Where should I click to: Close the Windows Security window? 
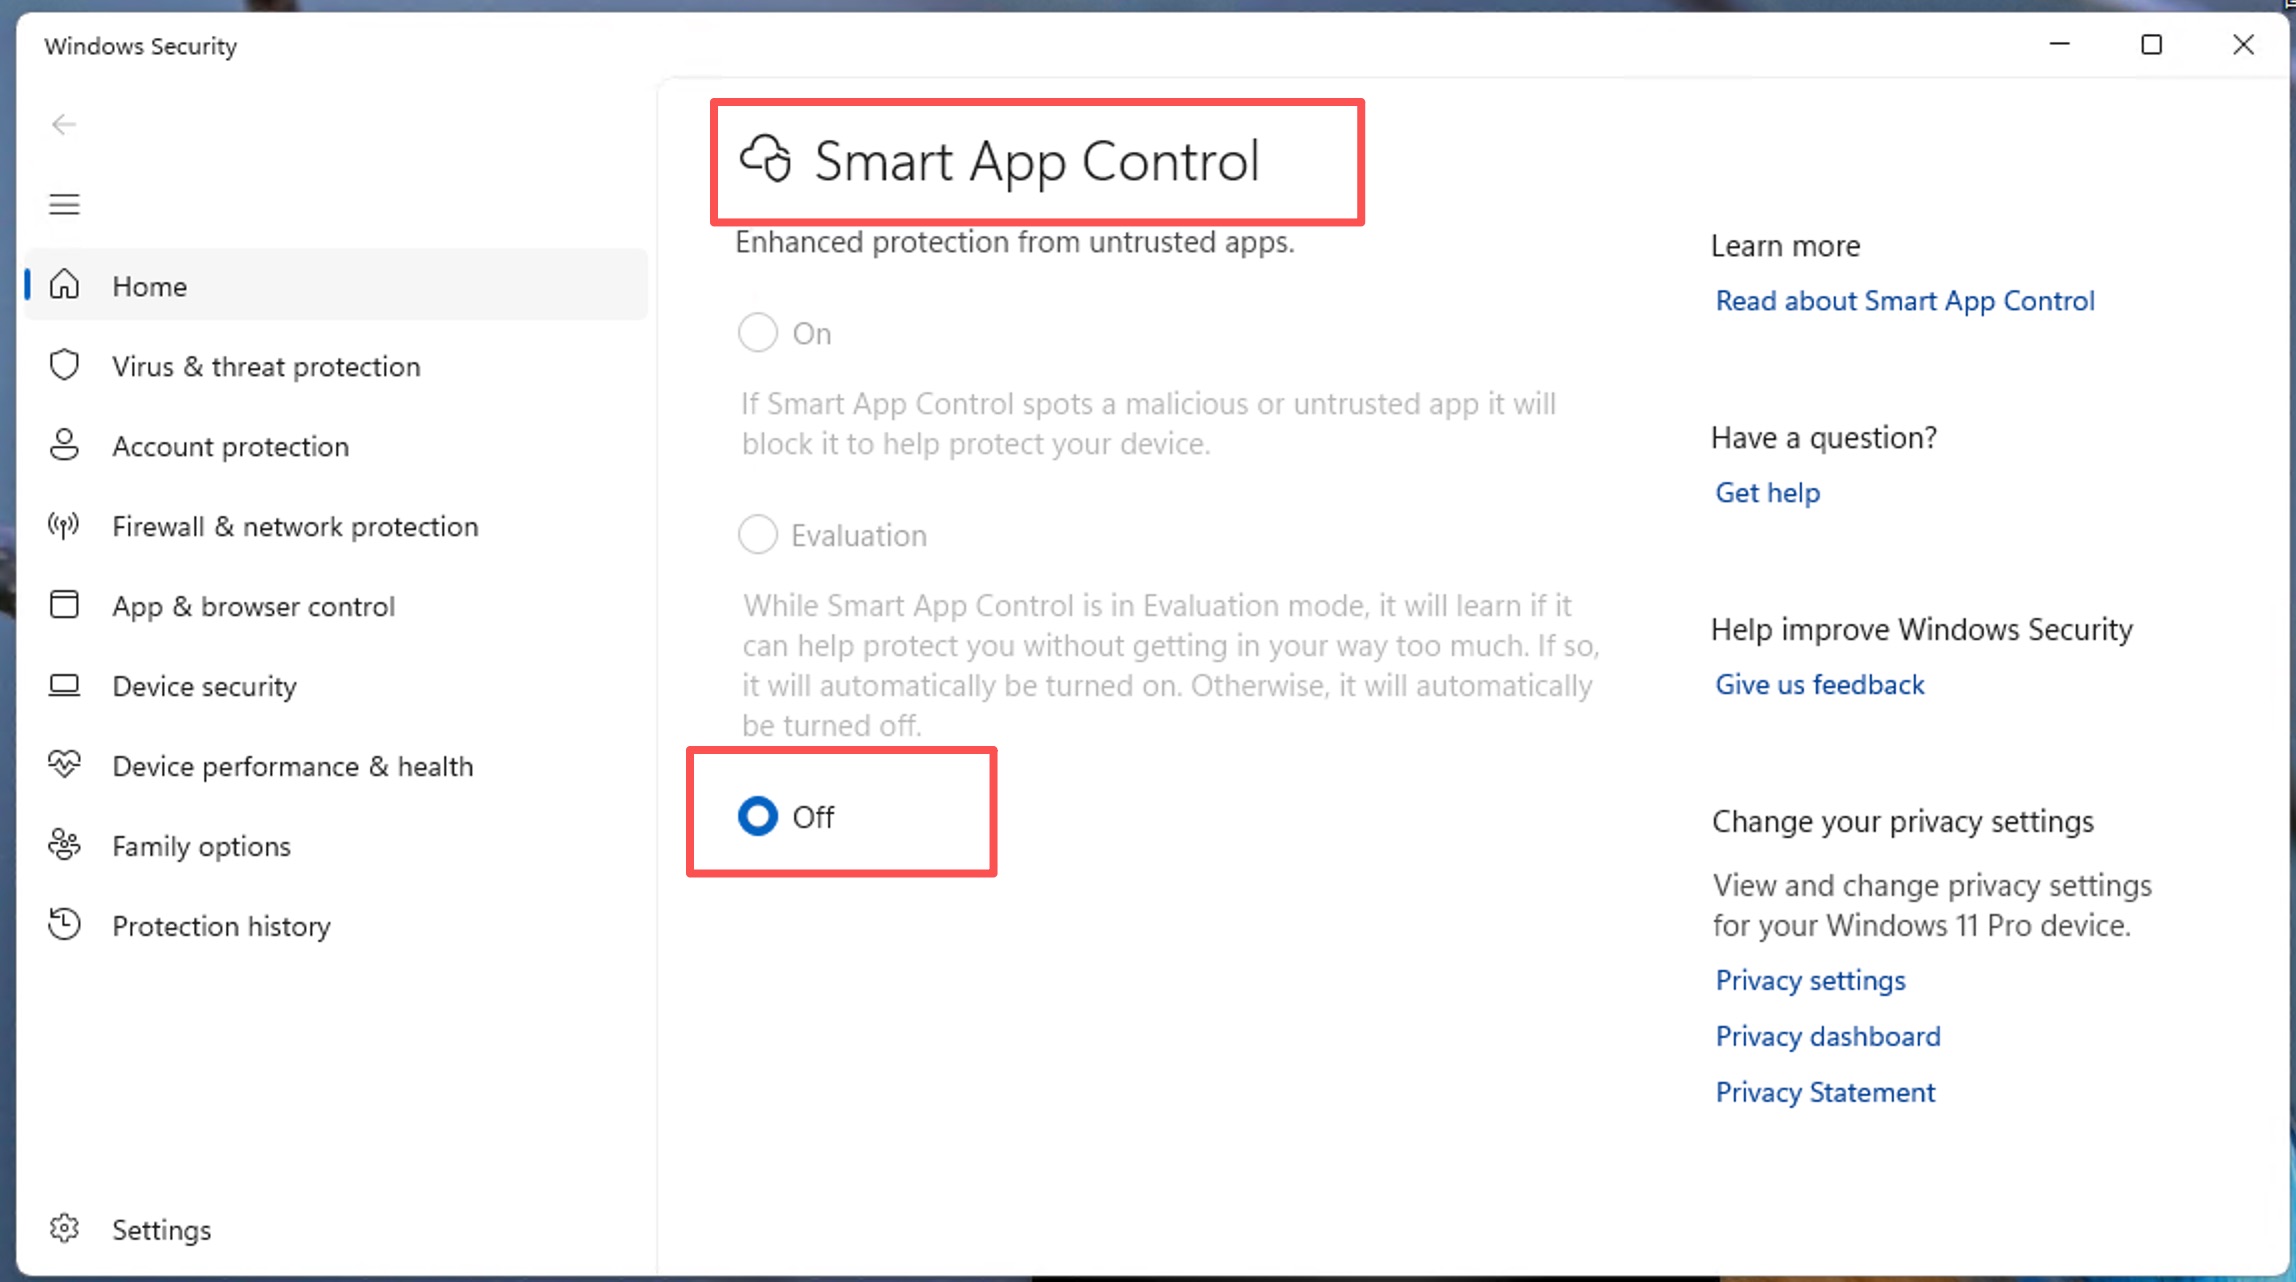tap(2243, 44)
